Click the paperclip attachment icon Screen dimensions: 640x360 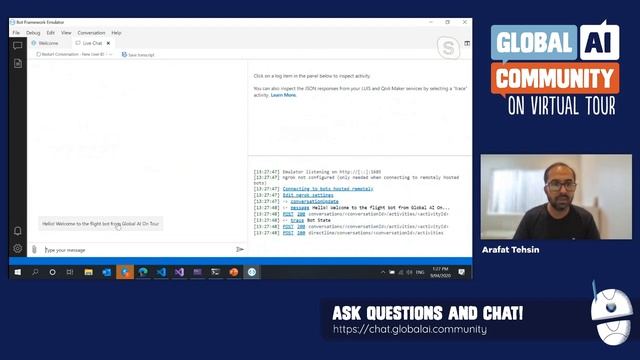coord(34,249)
